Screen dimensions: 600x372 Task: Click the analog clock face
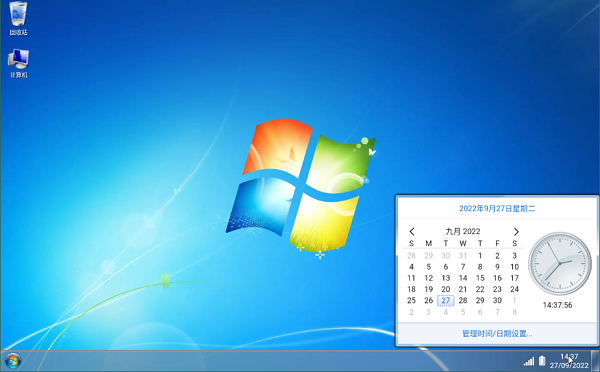pyautogui.click(x=560, y=263)
